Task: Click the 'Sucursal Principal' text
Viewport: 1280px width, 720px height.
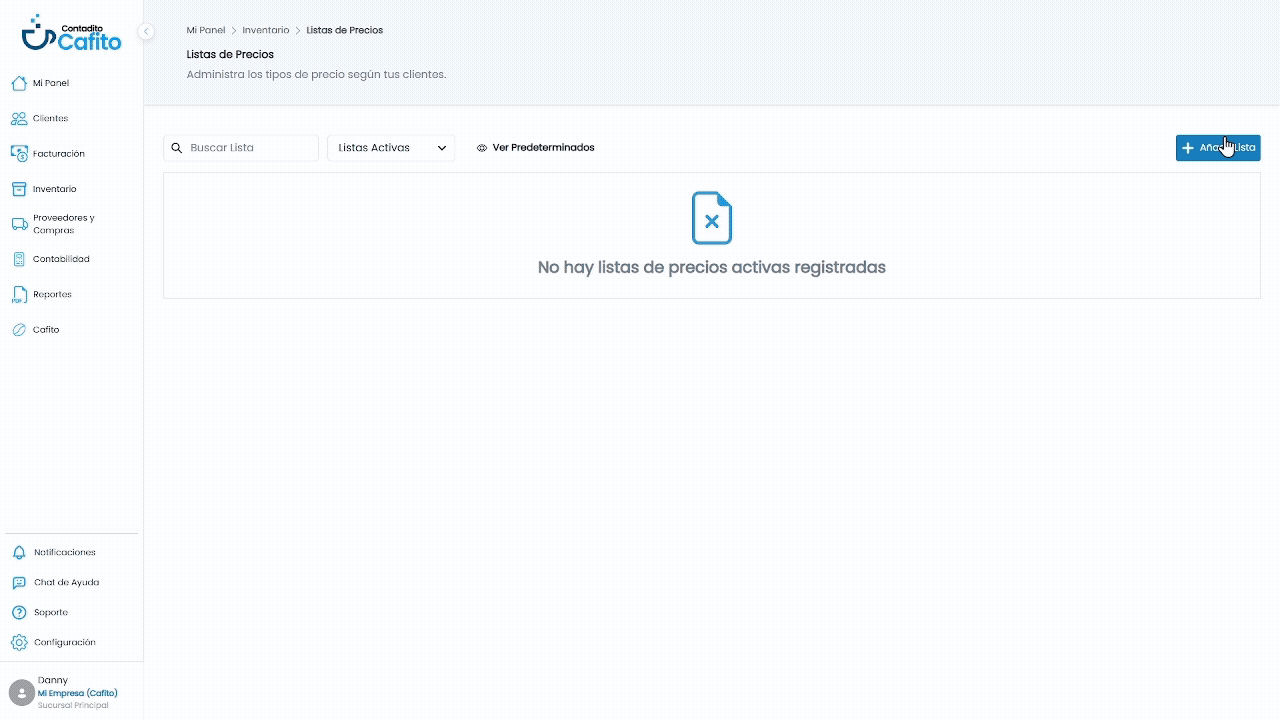Action: (73, 705)
